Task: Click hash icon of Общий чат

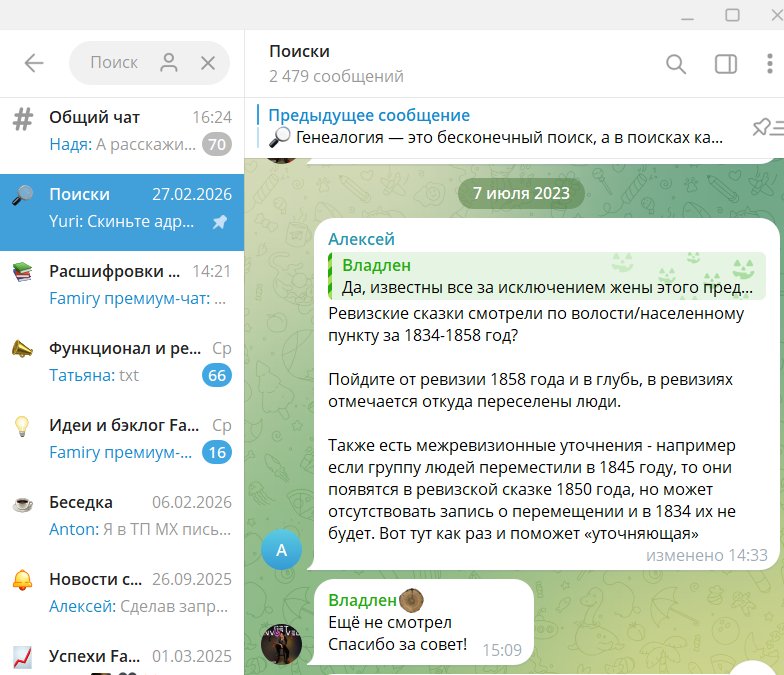Action: [22, 120]
